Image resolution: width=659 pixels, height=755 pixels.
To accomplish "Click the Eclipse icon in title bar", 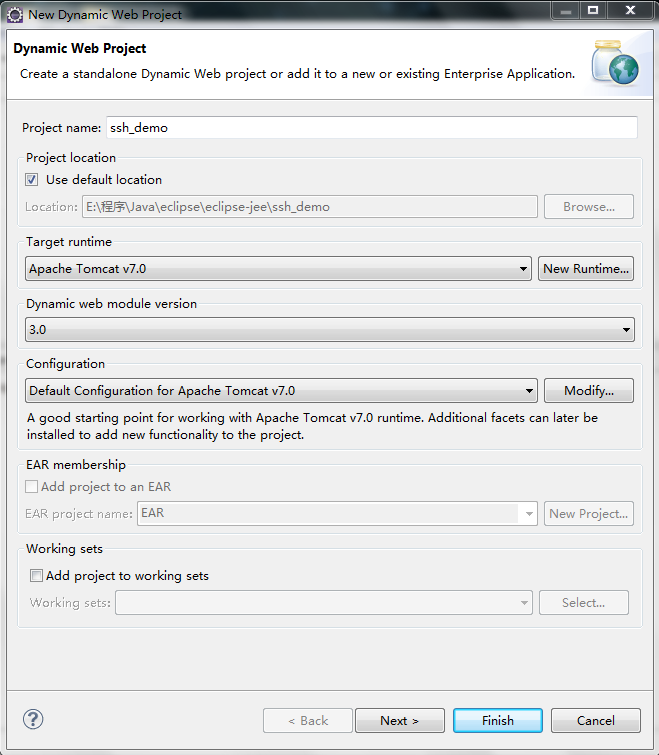I will (15, 14).
